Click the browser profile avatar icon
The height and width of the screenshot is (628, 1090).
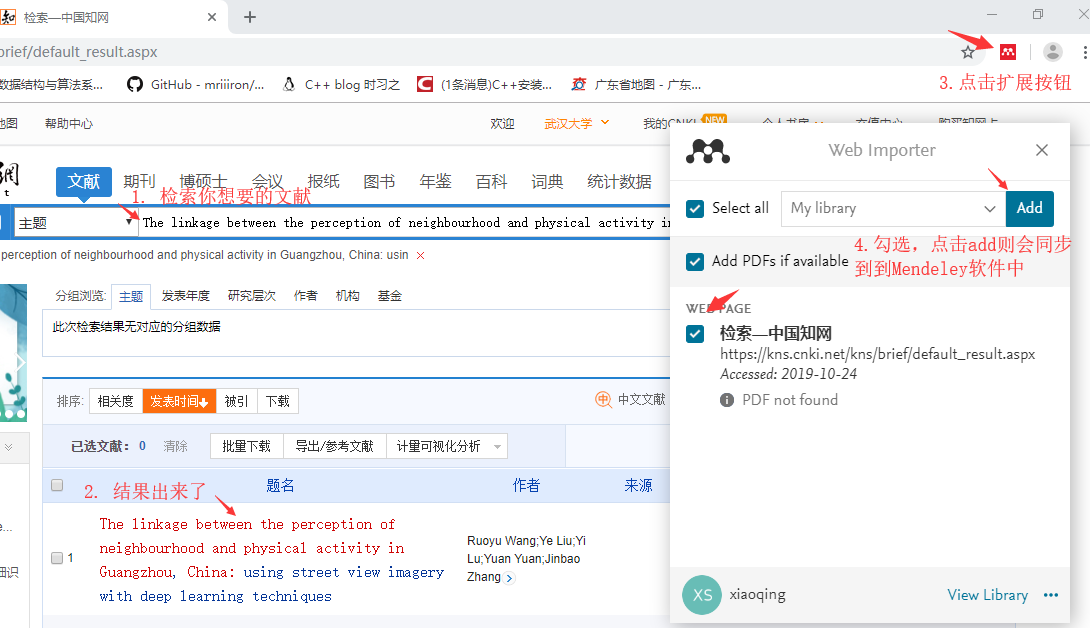[x=1052, y=51]
